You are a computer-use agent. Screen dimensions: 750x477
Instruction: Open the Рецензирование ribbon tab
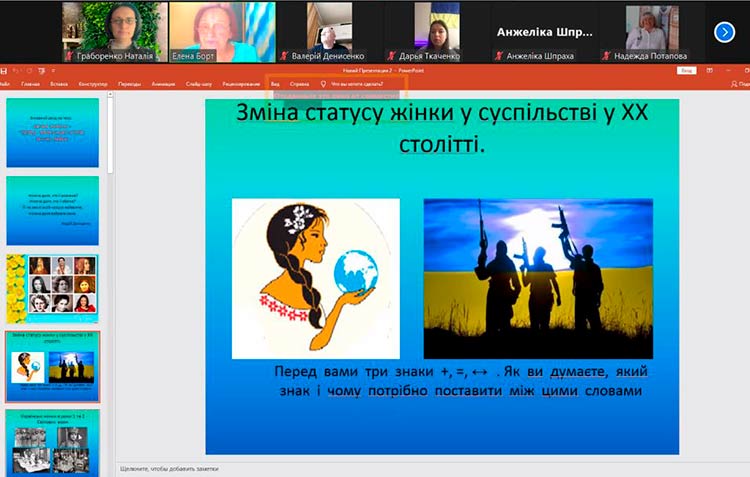(241, 84)
